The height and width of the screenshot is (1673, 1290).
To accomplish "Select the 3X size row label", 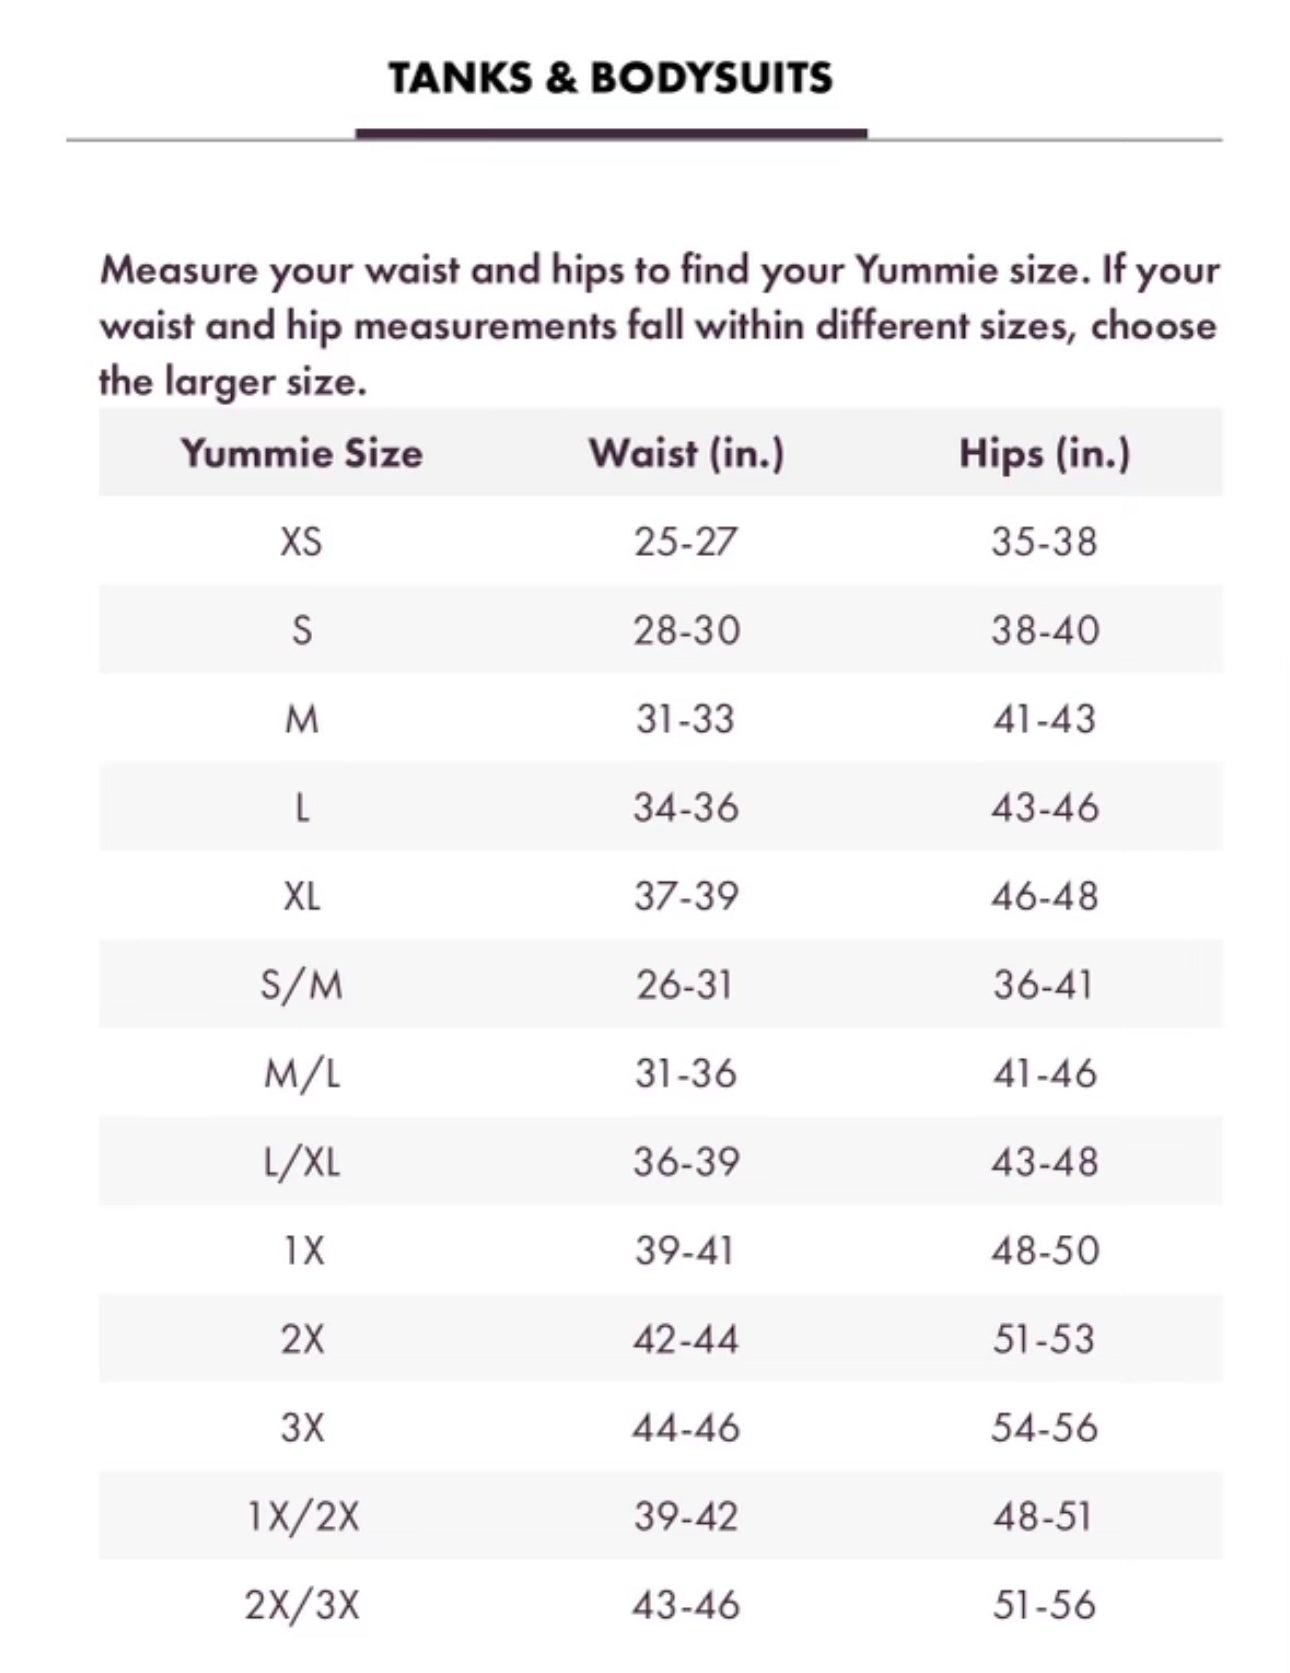I will pos(302,1427).
